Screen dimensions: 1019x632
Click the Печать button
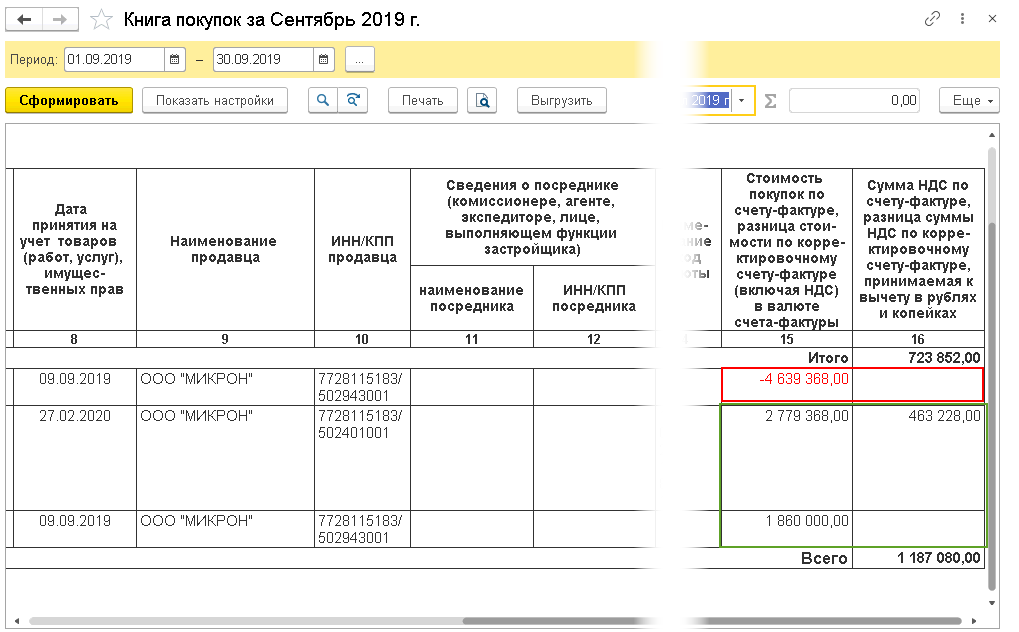(422, 101)
